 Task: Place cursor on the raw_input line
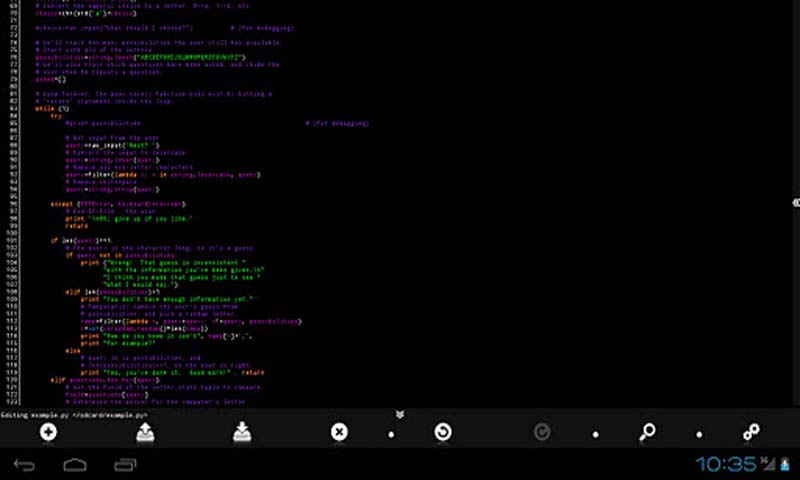(x=112, y=145)
